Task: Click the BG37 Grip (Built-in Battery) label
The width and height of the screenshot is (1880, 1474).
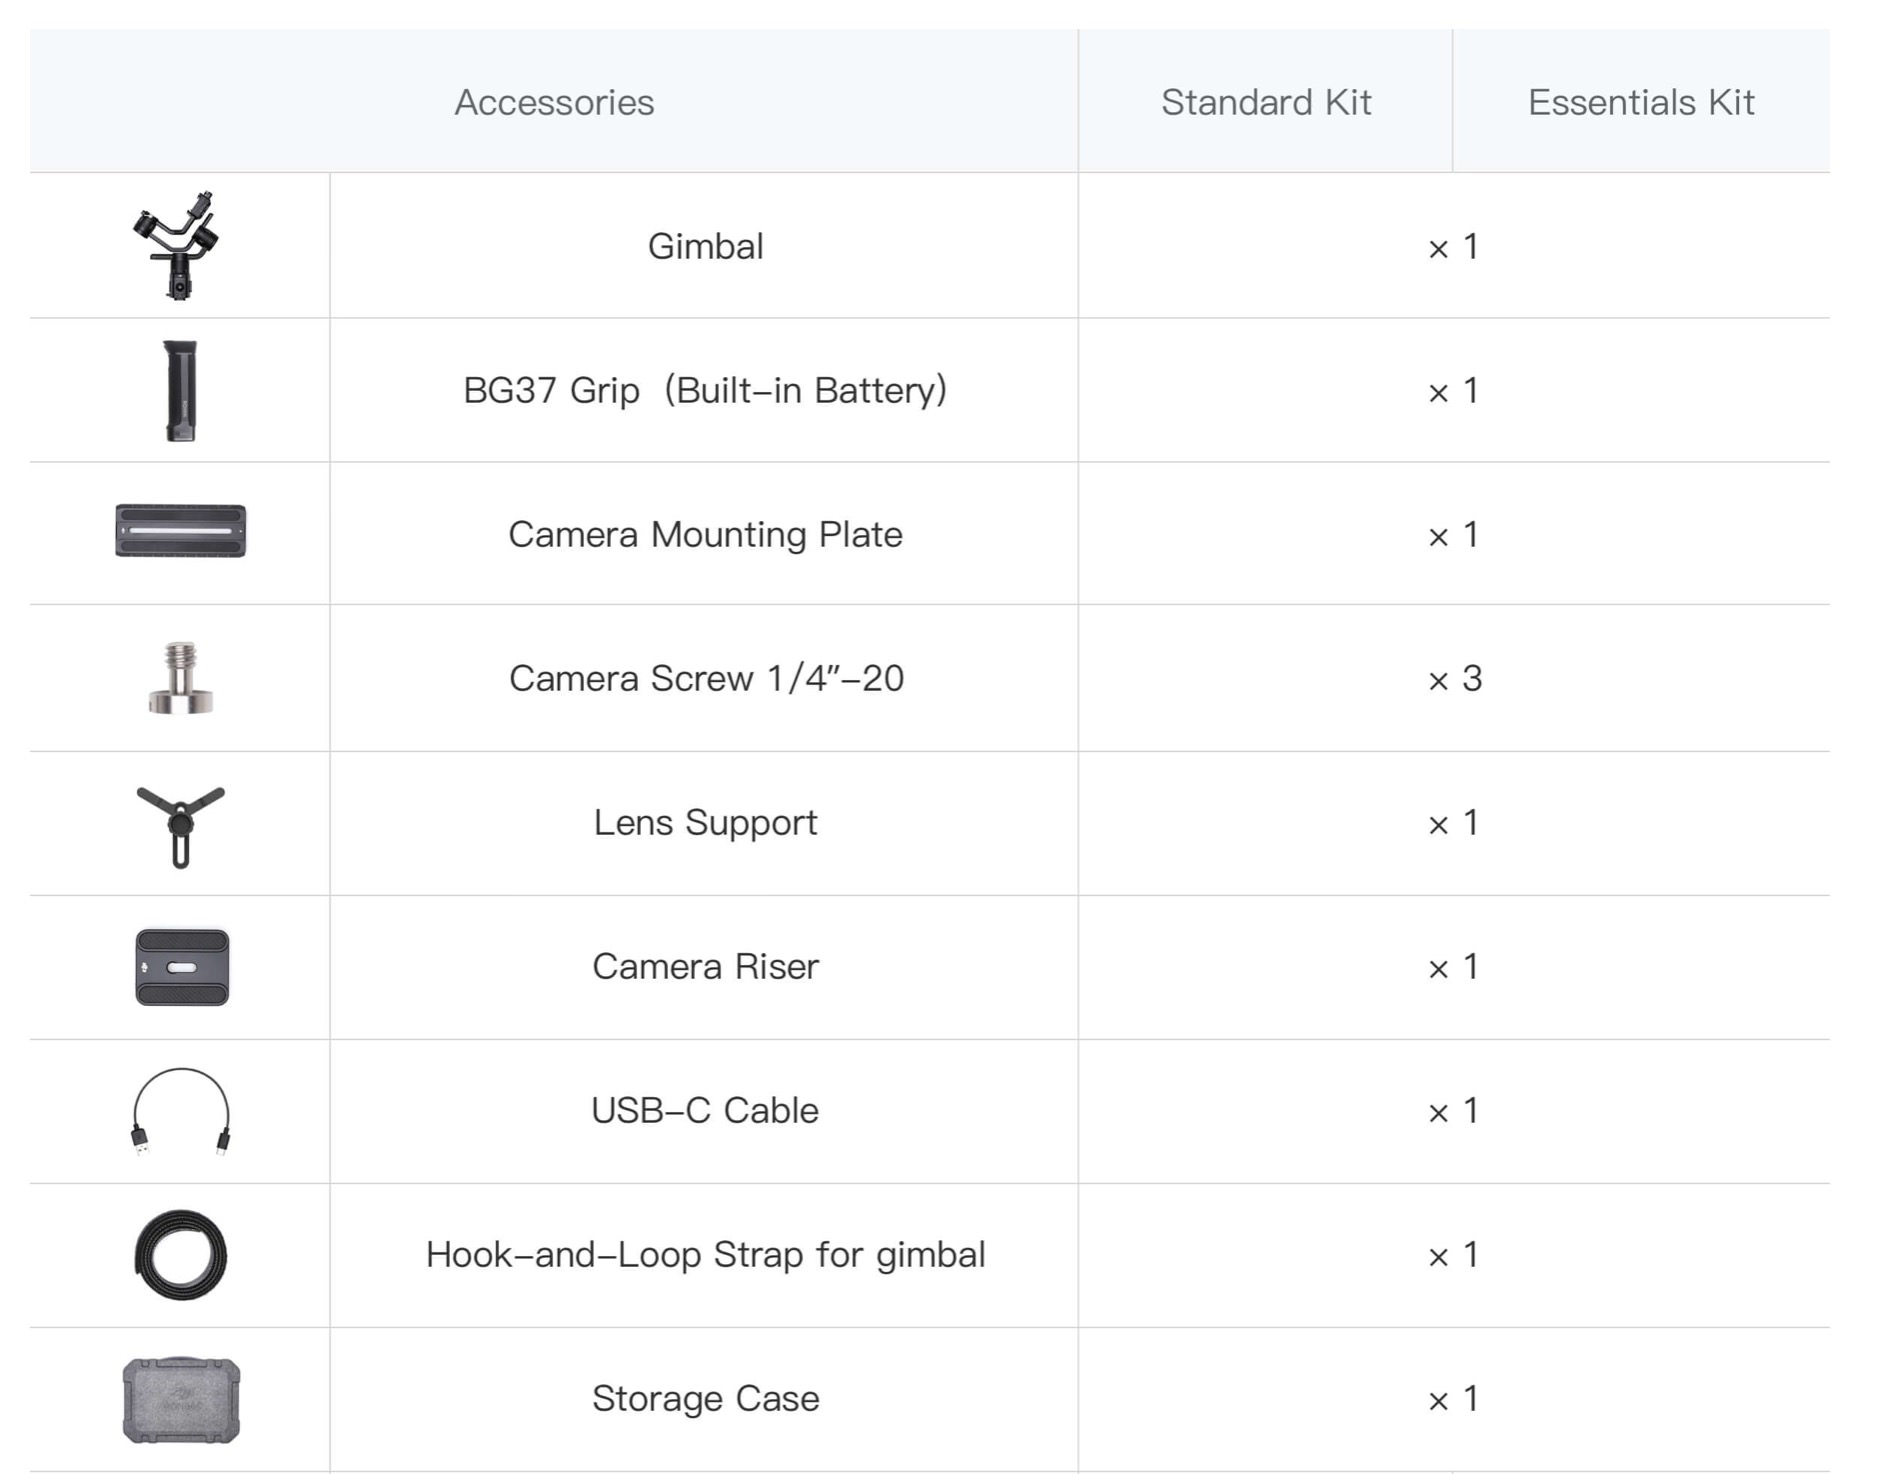Action: 705,390
